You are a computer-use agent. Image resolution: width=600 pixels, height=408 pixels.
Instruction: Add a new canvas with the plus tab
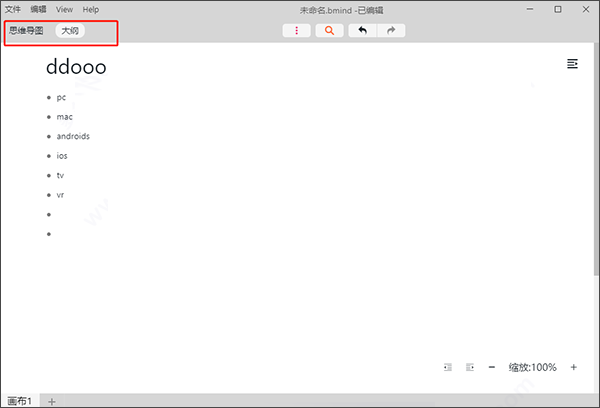click(x=52, y=401)
